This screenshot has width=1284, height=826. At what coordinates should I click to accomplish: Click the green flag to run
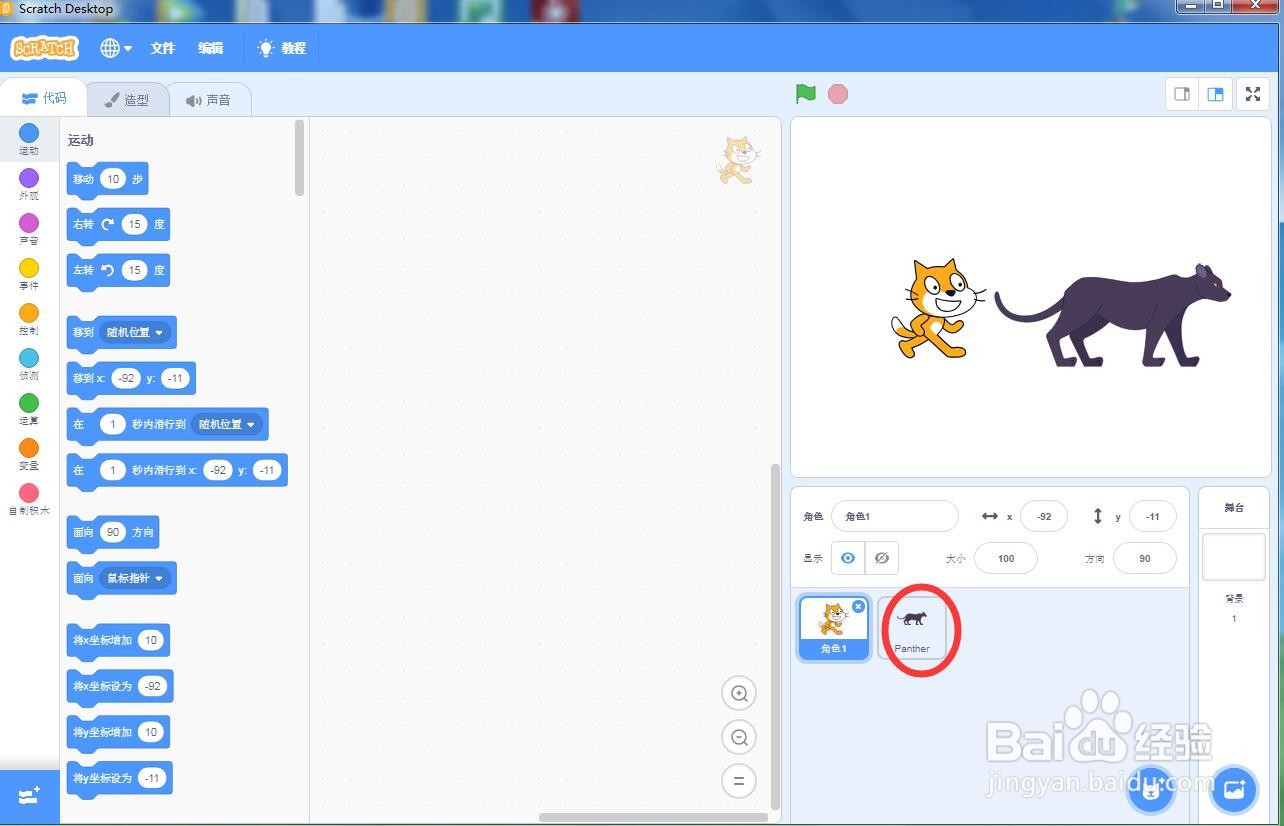[806, 94]
